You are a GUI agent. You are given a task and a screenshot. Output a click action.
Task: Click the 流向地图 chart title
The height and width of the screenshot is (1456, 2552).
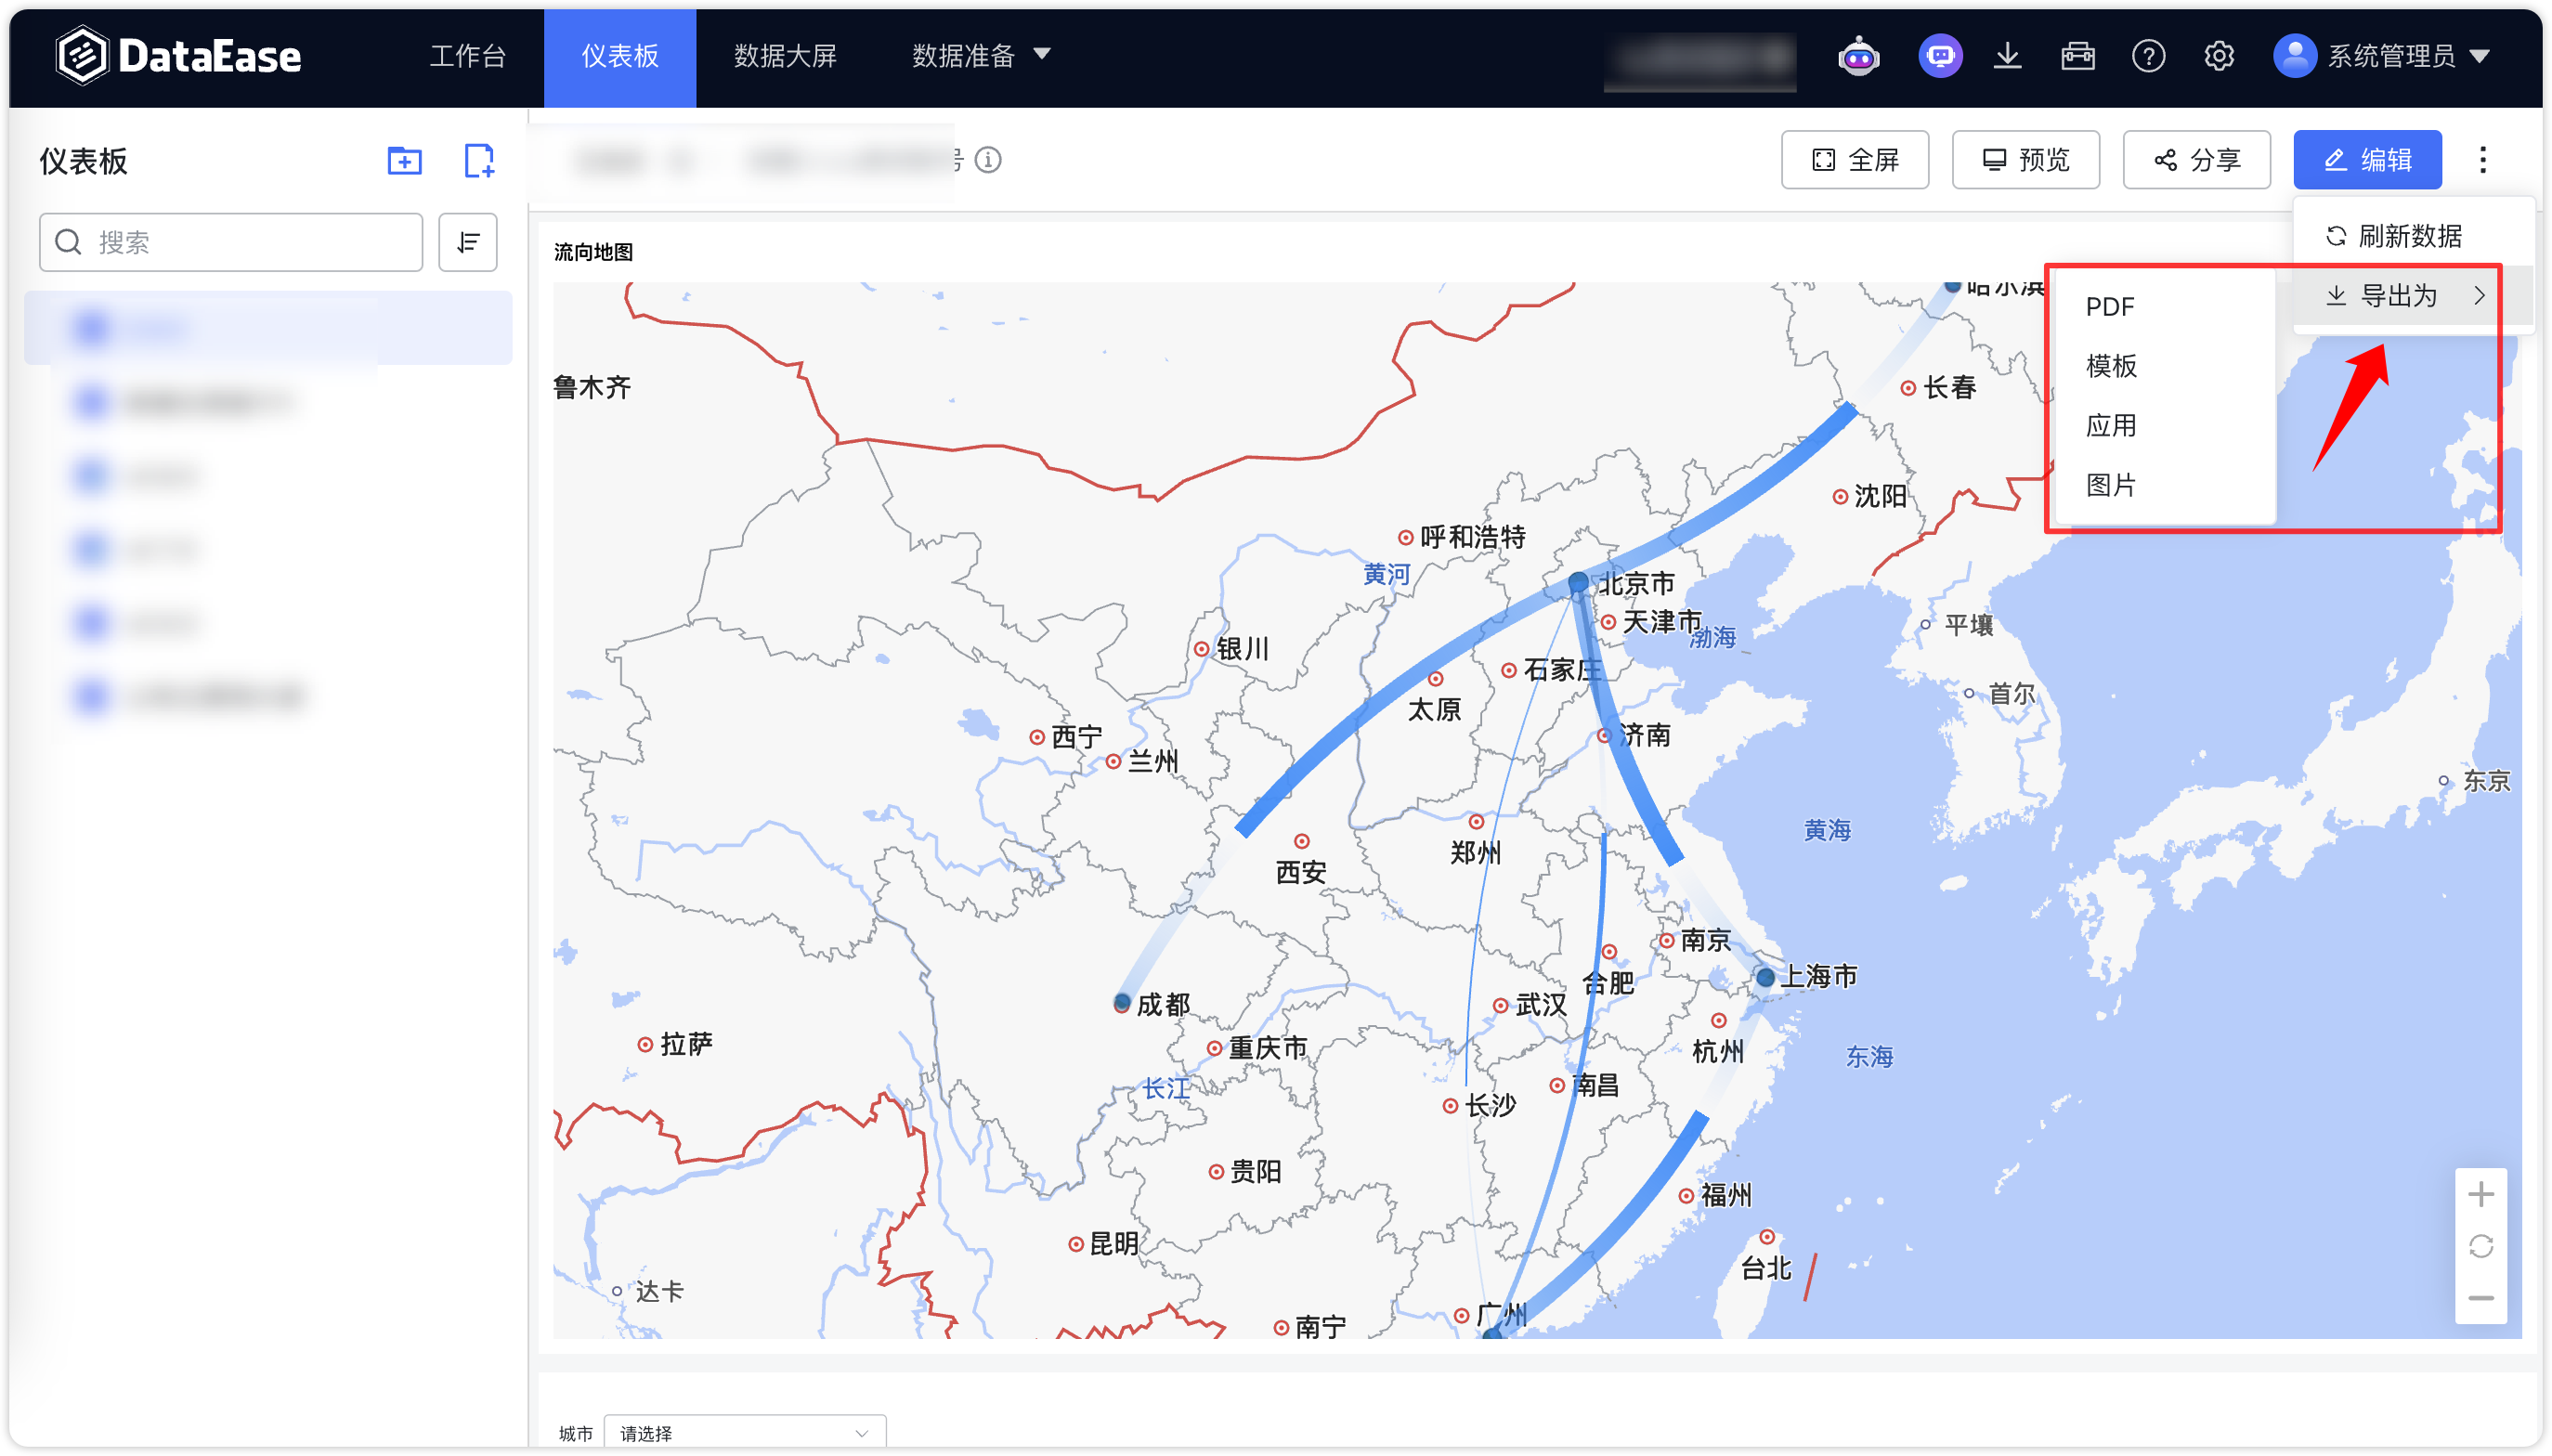(594, 252)
